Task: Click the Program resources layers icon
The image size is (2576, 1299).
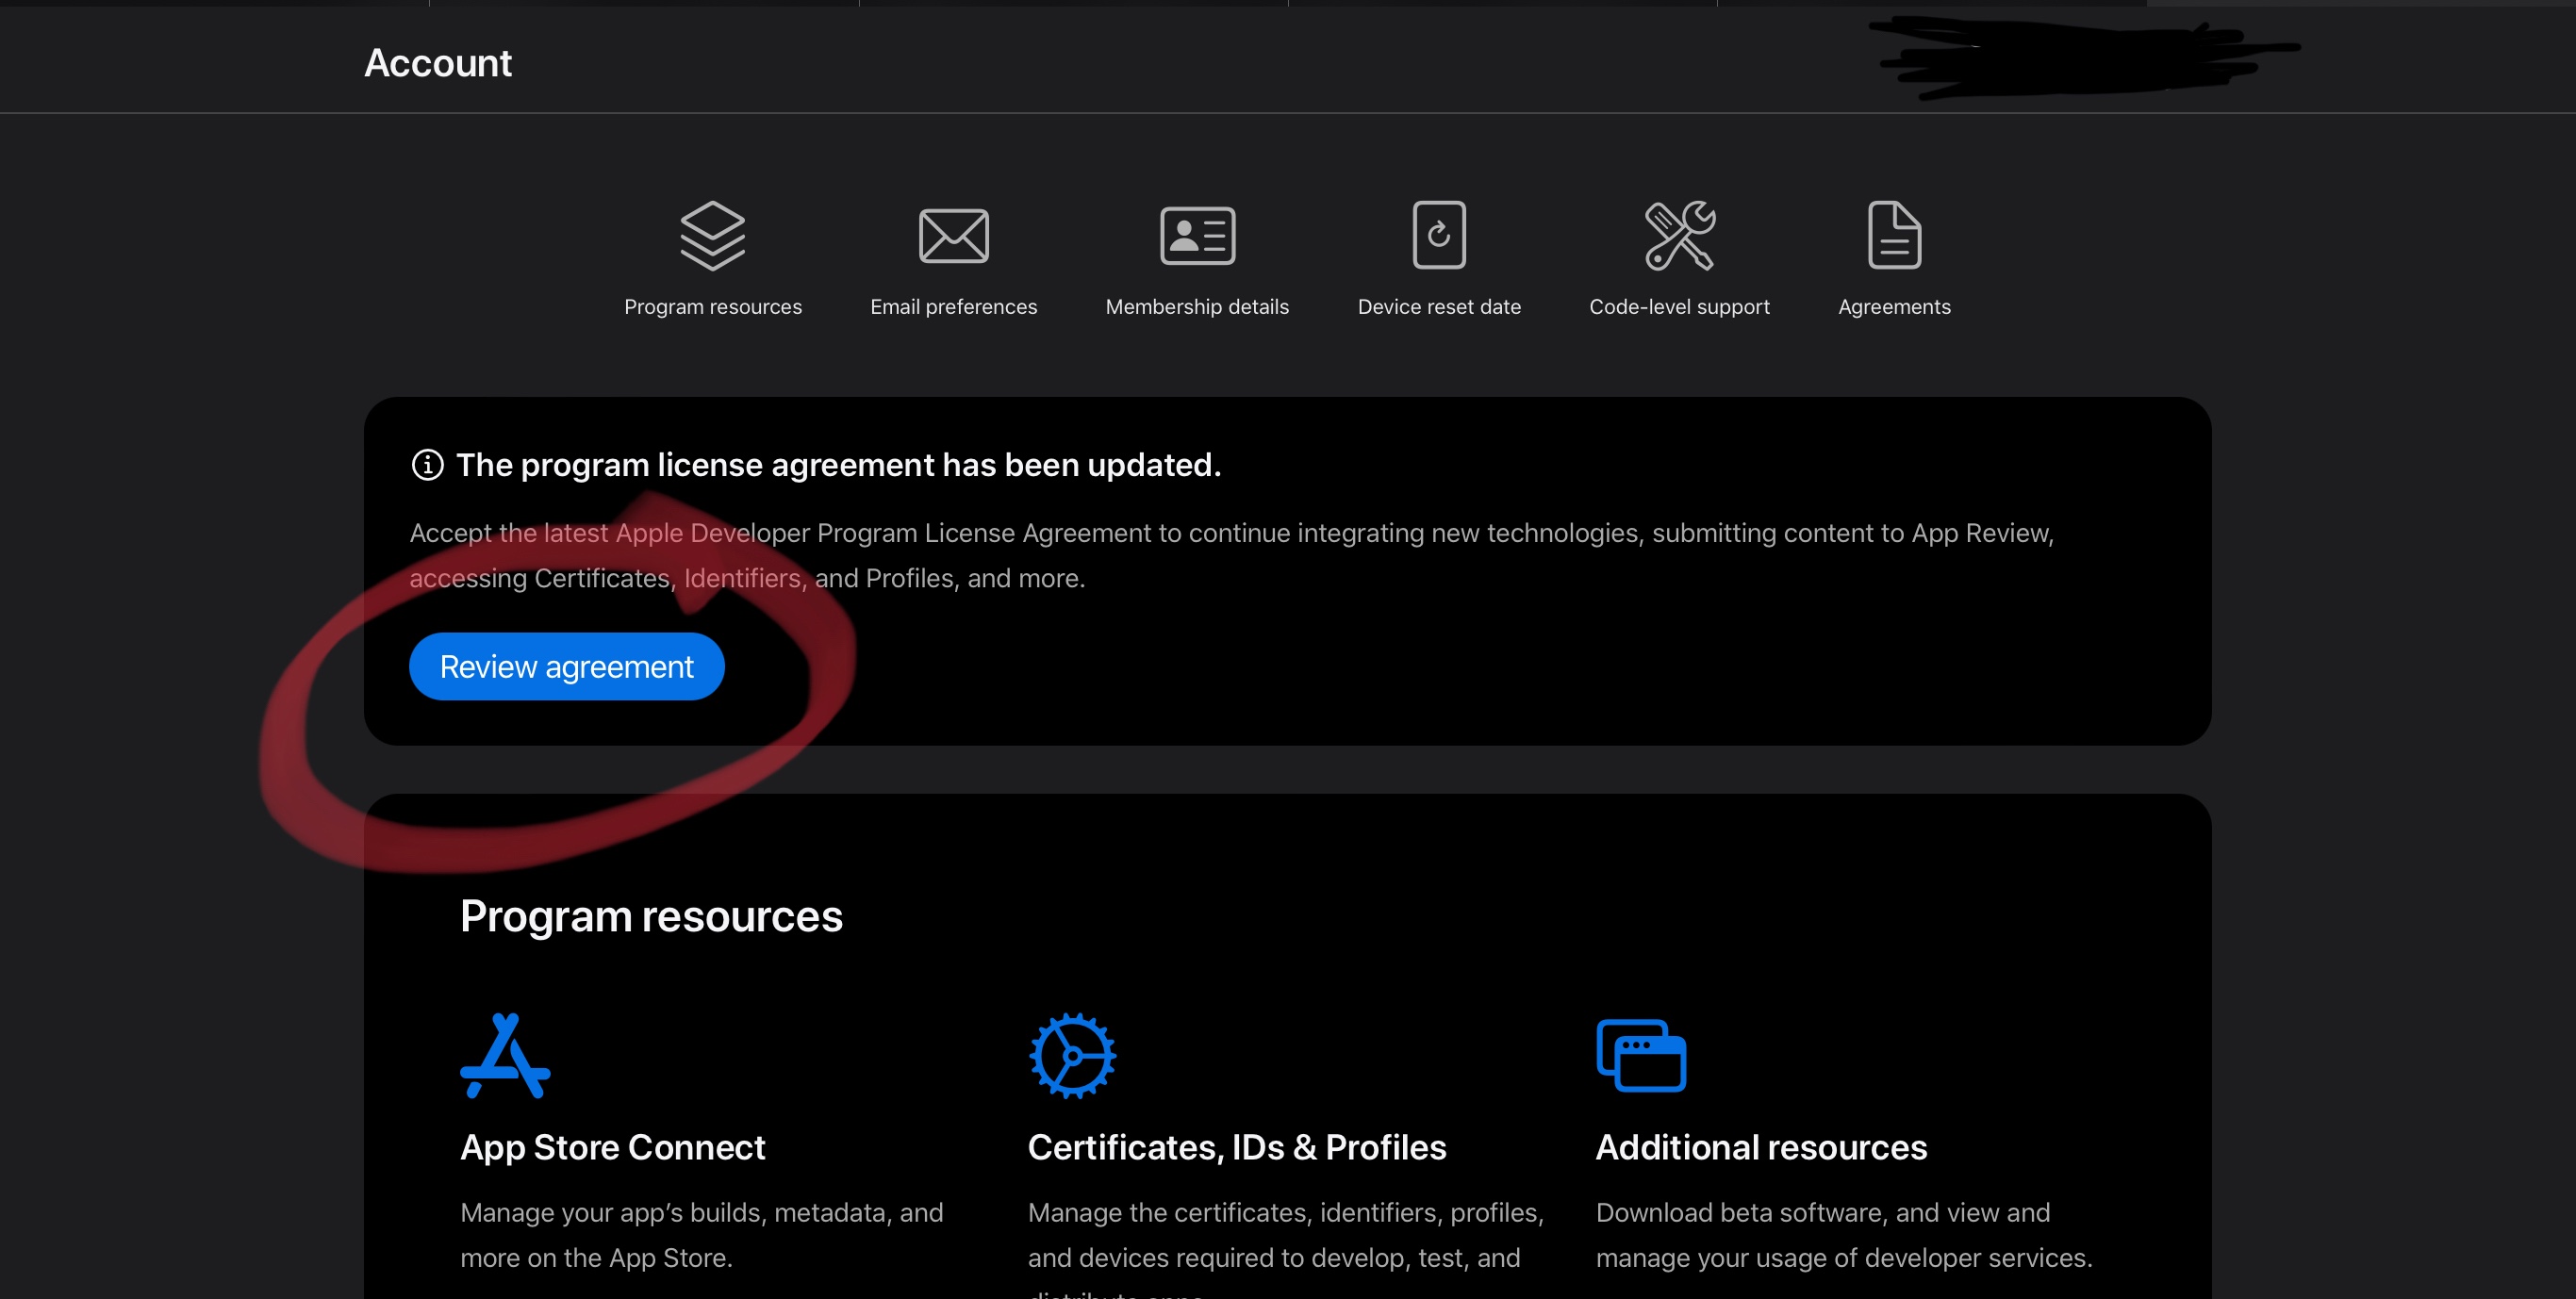Action: tap(712, 236)
